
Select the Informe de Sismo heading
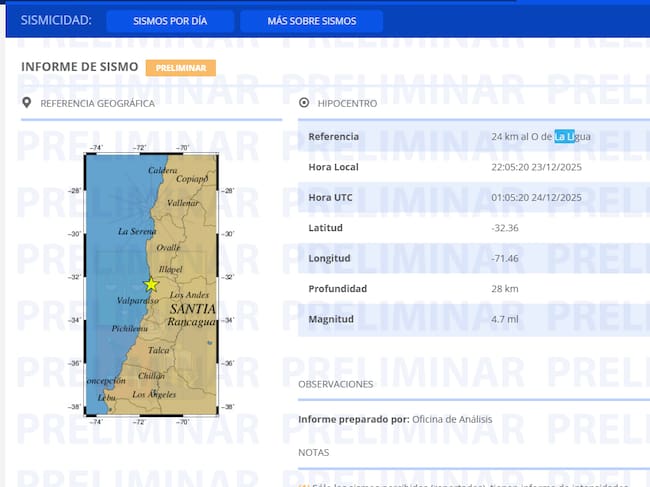point(80,67)
